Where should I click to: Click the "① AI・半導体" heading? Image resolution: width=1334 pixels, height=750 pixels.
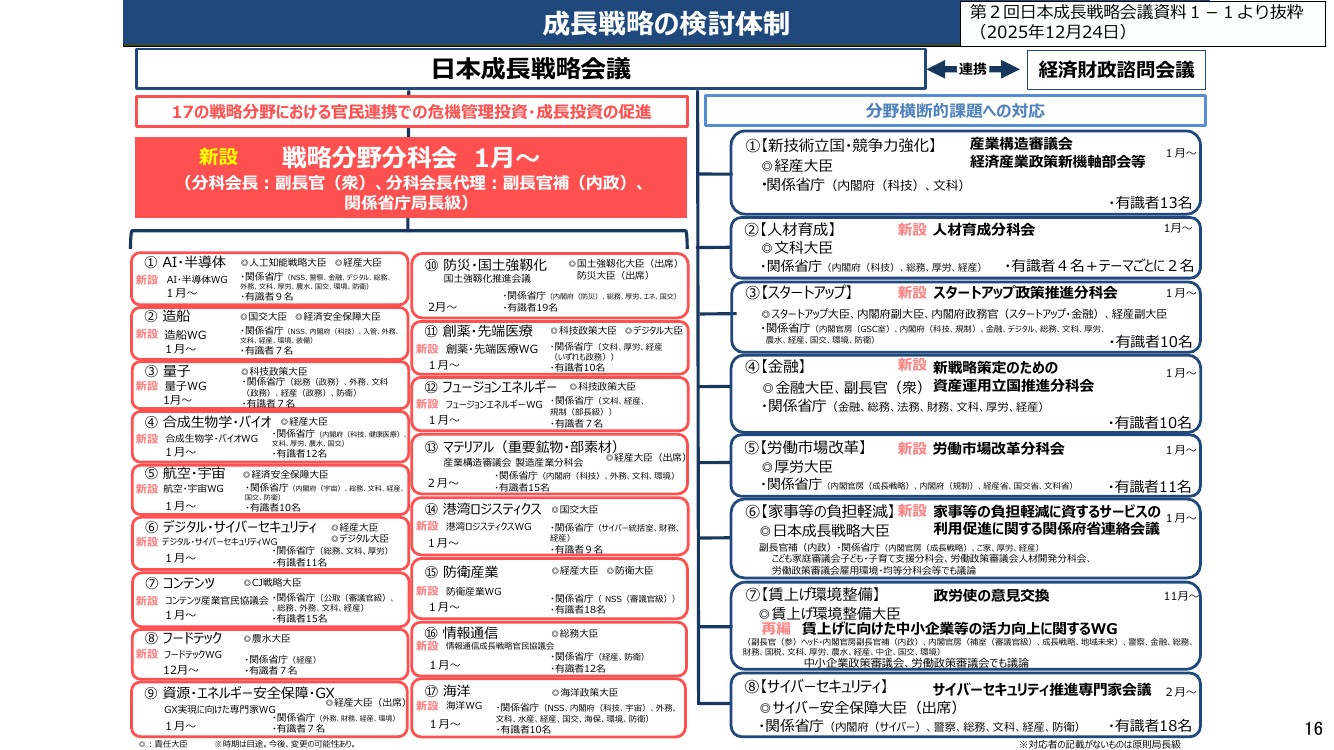pos(185,262)
